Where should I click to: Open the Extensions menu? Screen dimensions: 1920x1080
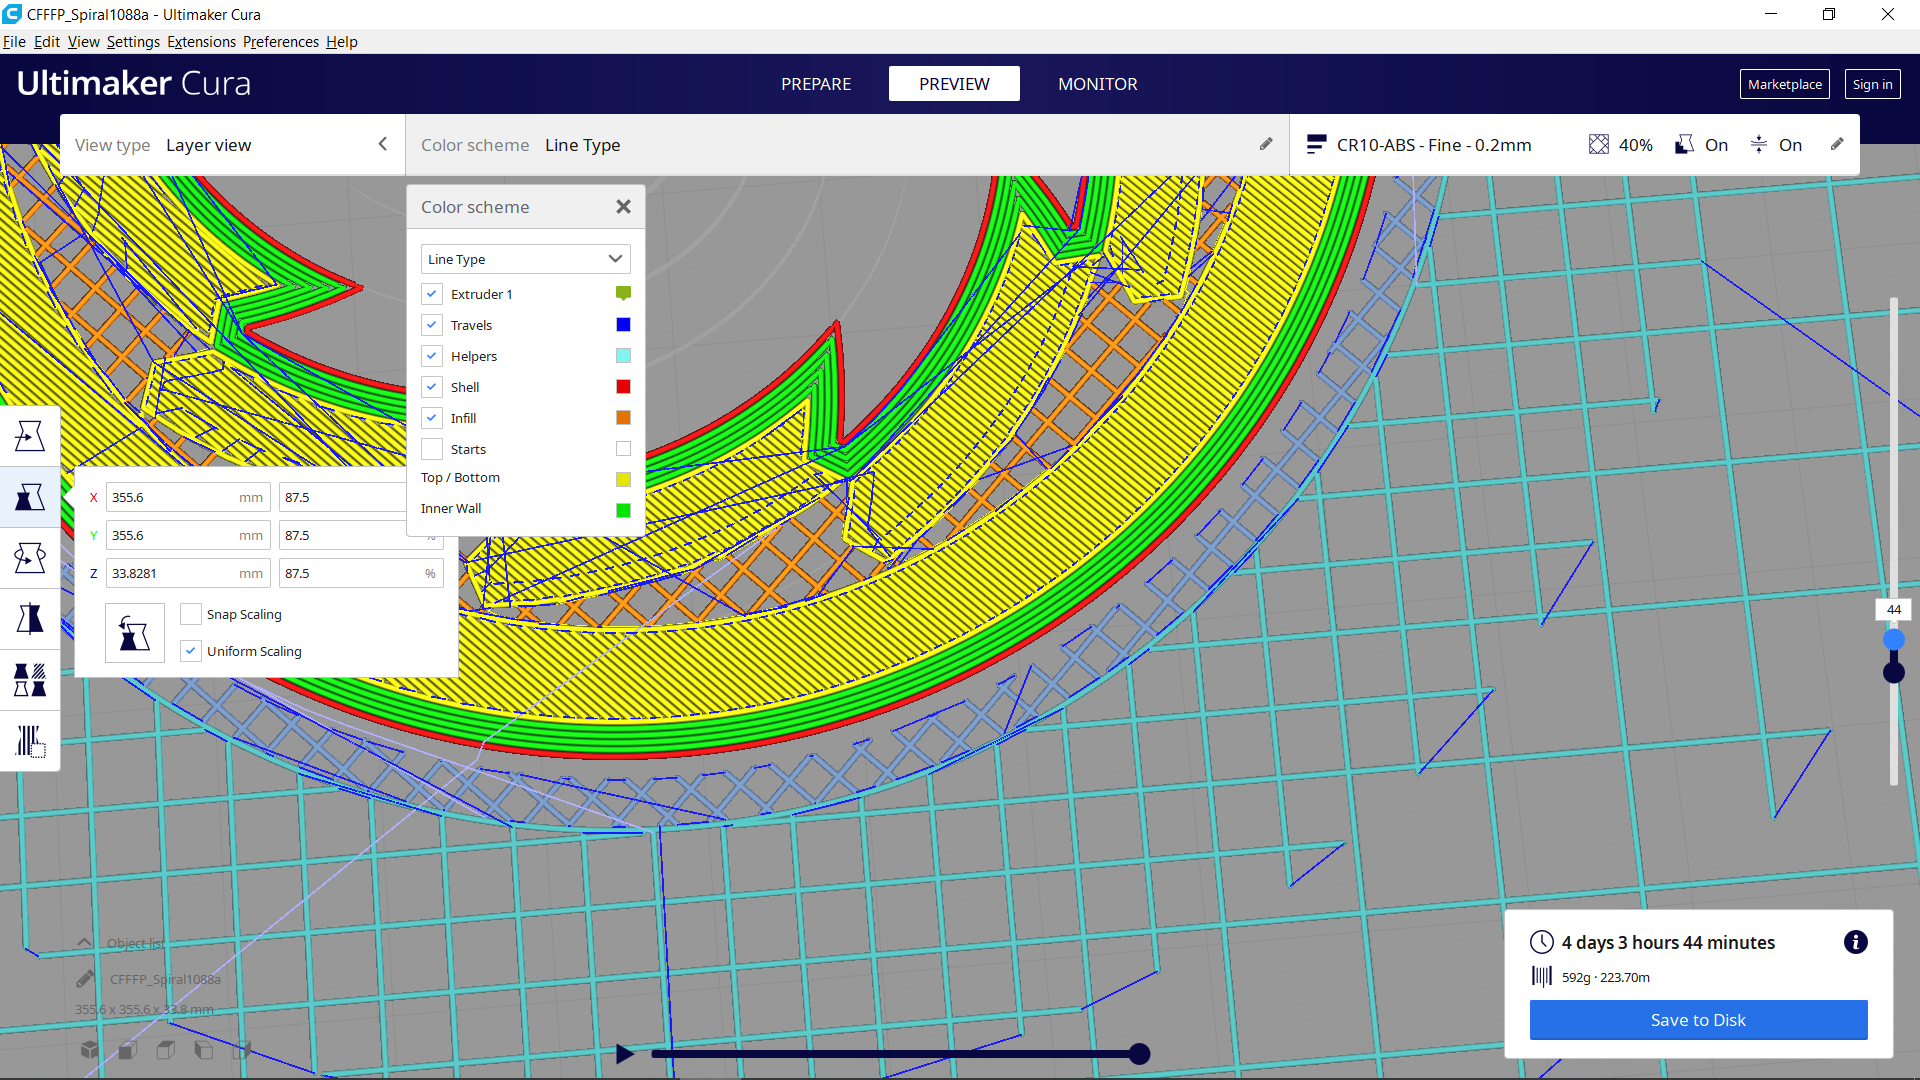click(x=201, y=42)
